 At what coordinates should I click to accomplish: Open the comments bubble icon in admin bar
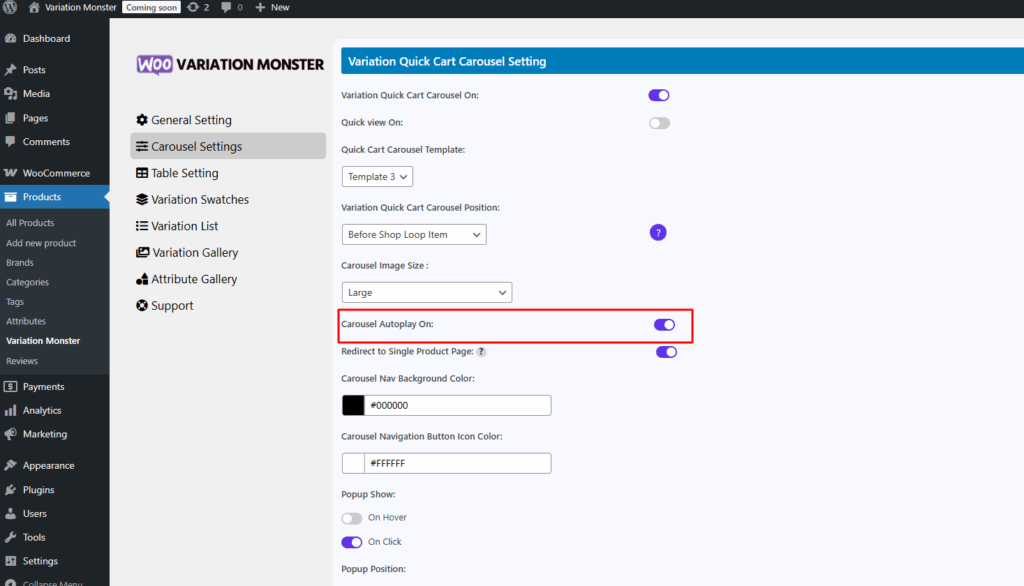coord(226,7)
